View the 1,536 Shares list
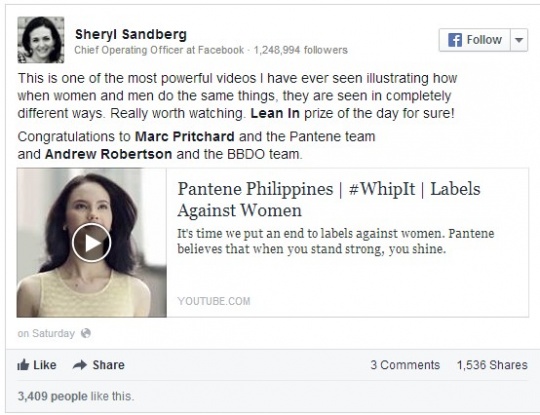This screenshot has height=415, width=540. coord(492,365)
